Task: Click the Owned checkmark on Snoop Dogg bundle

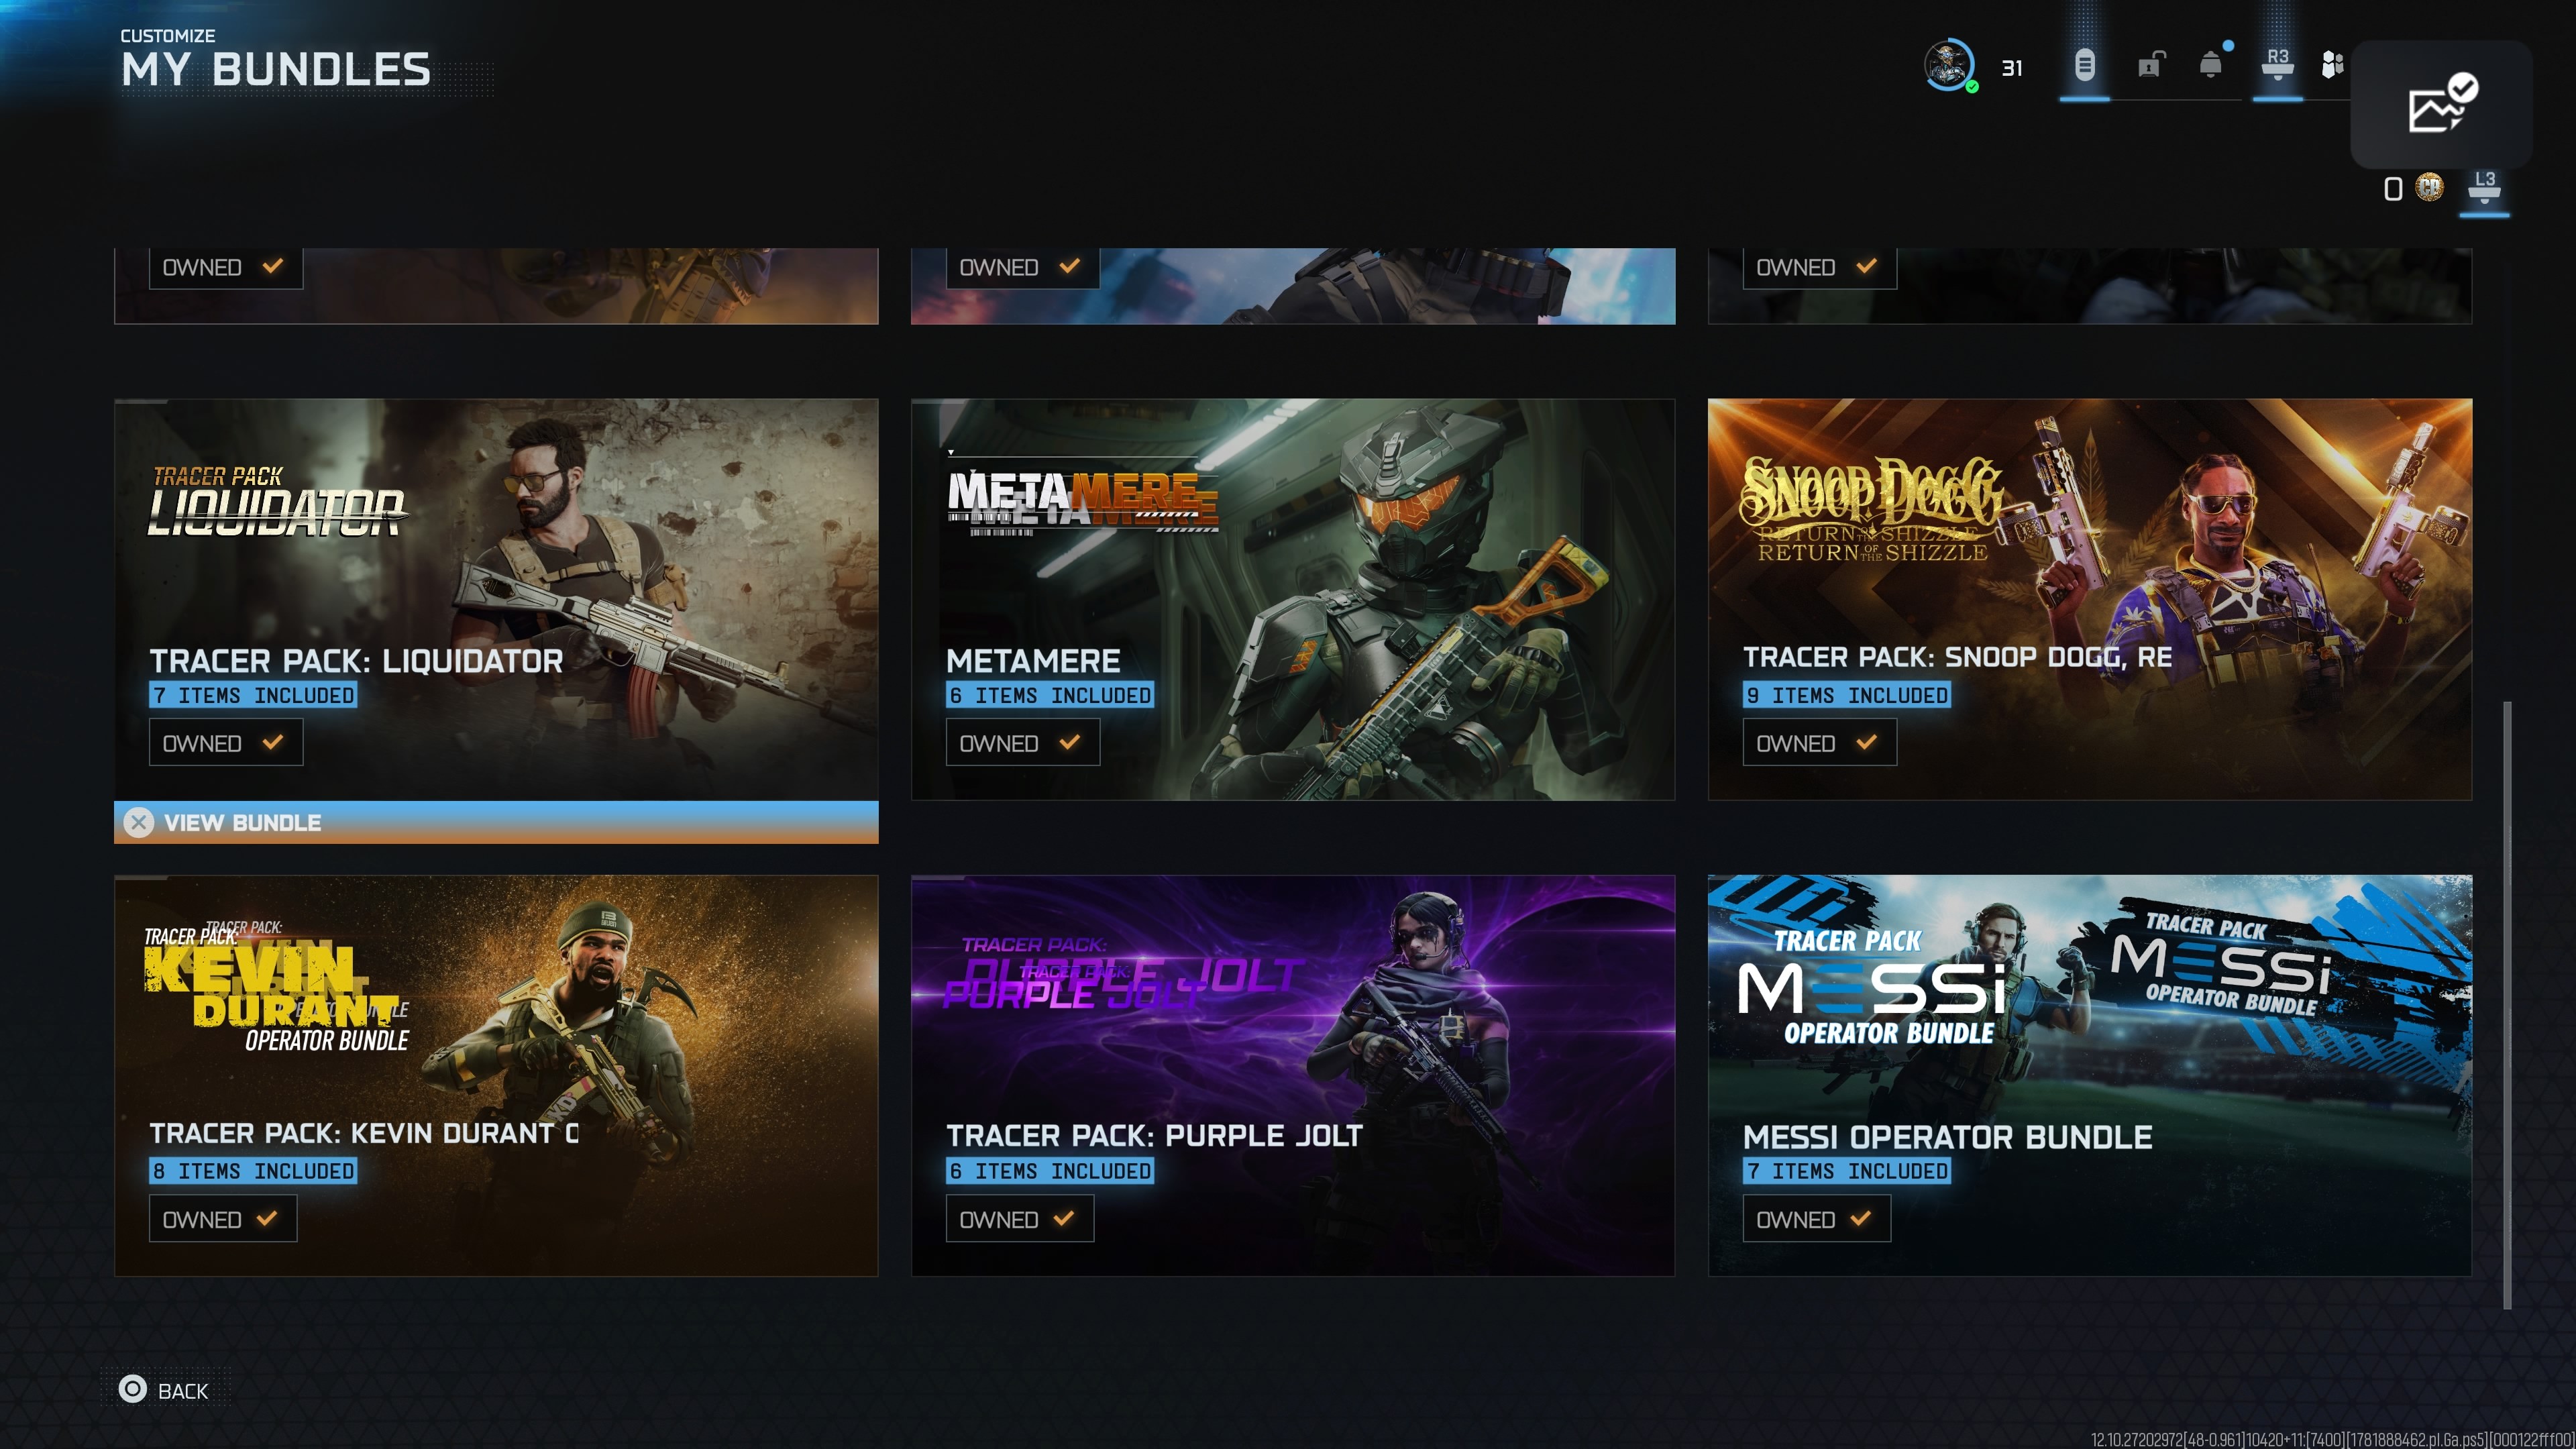Action: point(1866,742)
